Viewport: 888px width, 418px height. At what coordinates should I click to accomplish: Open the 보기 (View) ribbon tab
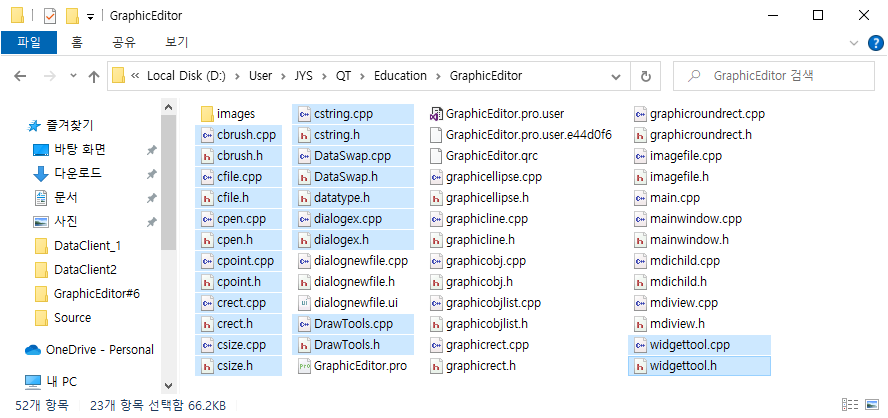[x=176, y=42]
